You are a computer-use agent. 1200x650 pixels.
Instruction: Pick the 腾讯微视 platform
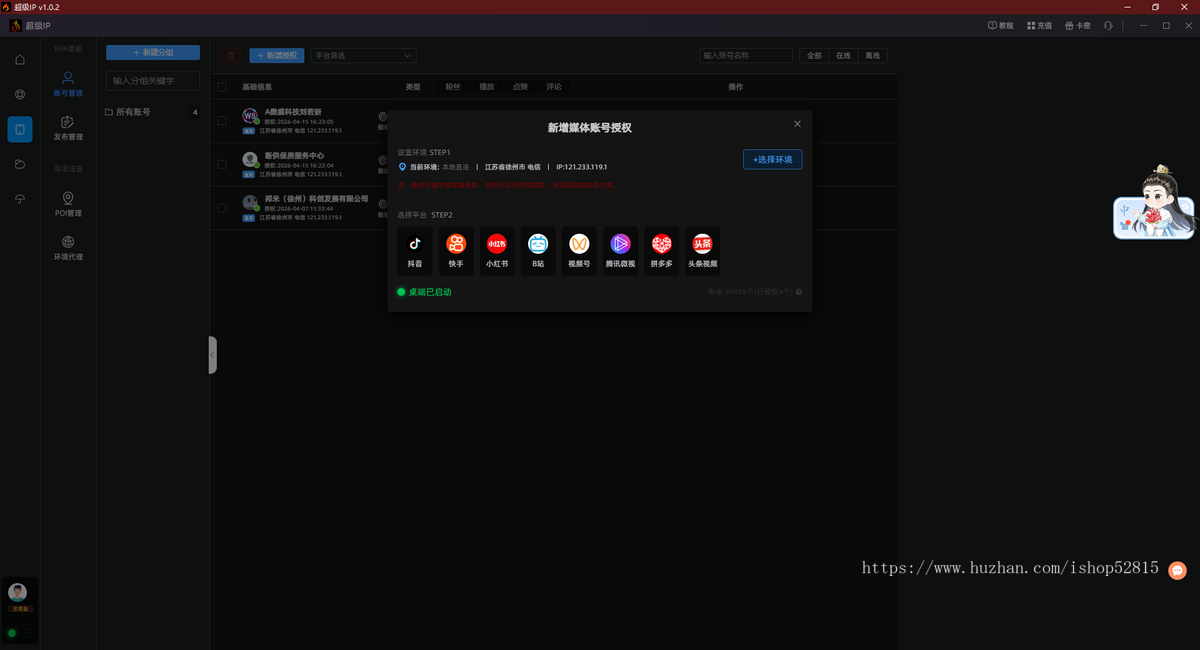(620, 250)
